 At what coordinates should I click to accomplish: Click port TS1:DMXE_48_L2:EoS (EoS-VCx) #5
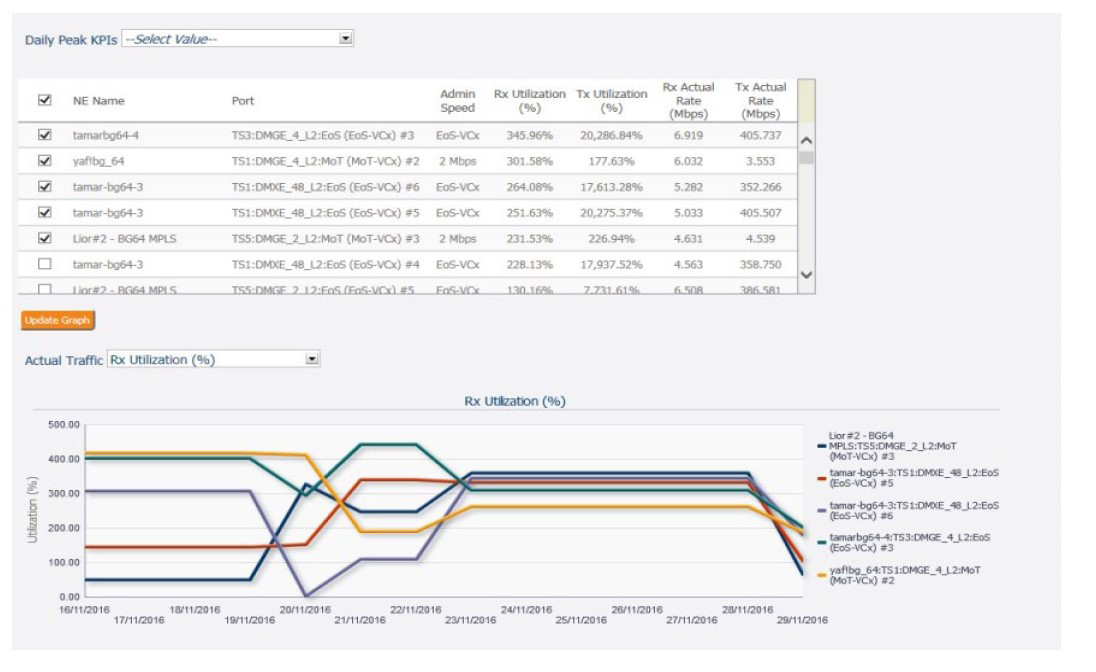[326, 213]
